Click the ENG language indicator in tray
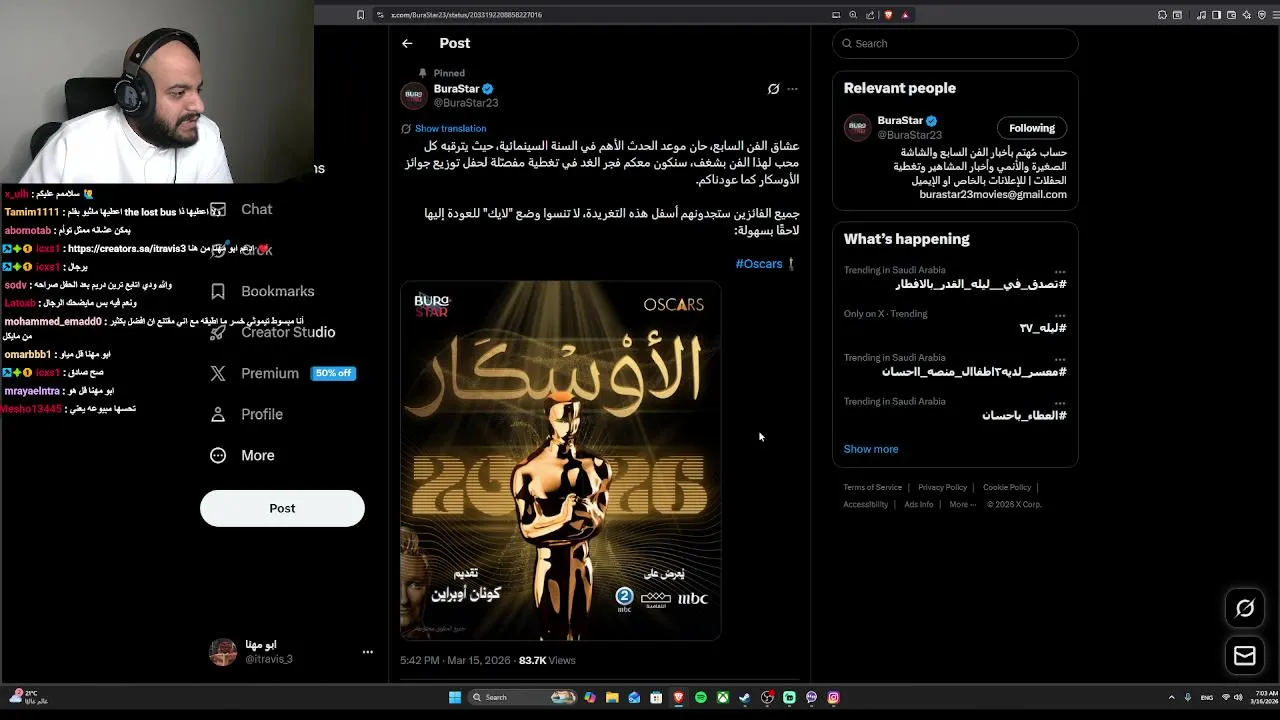The image size is (1280, 720). (x=1207, y=697)
